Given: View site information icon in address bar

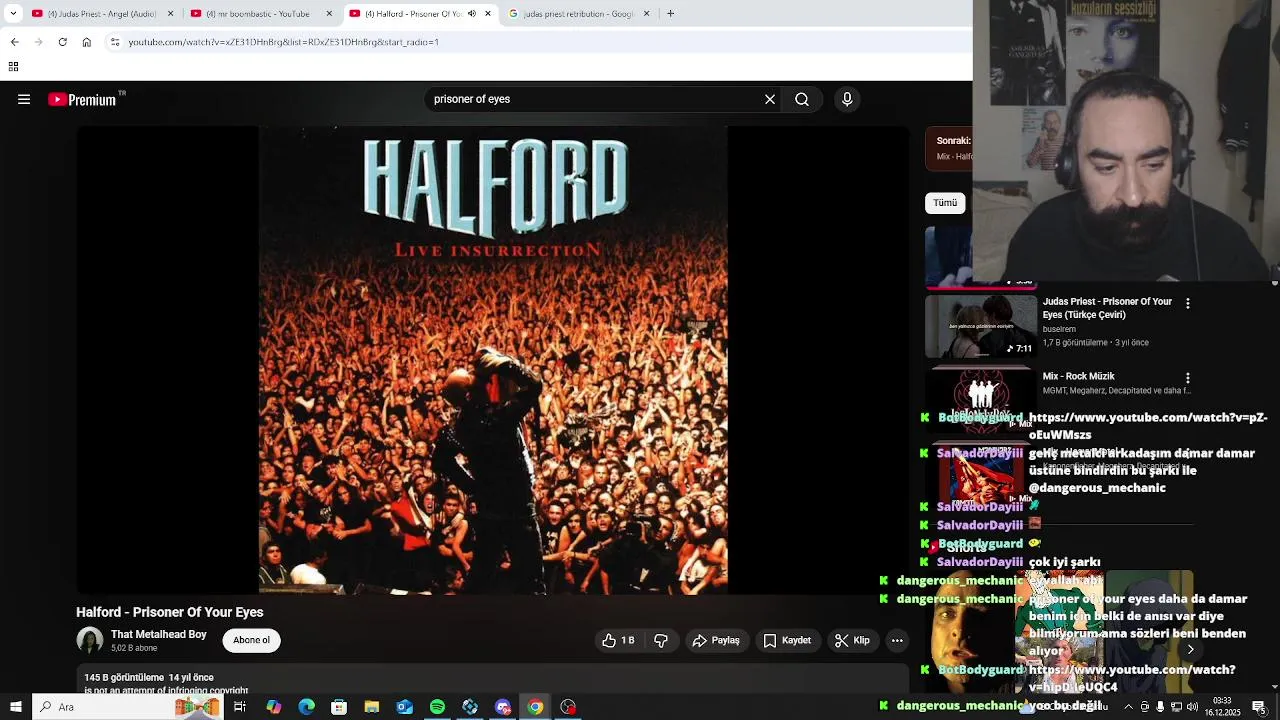Looking at the screenshot, I should coord(115,42).
